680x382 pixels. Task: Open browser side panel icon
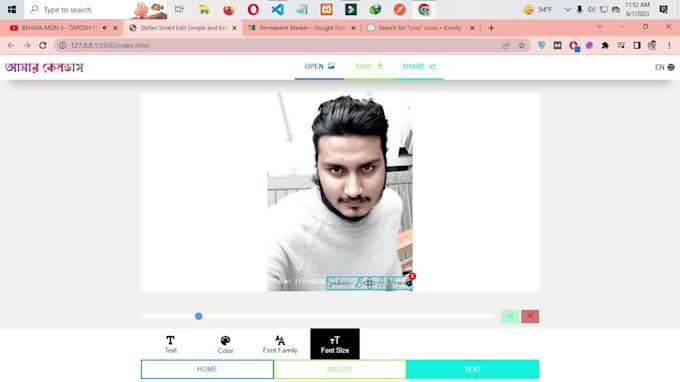click(x=637, y=45)
